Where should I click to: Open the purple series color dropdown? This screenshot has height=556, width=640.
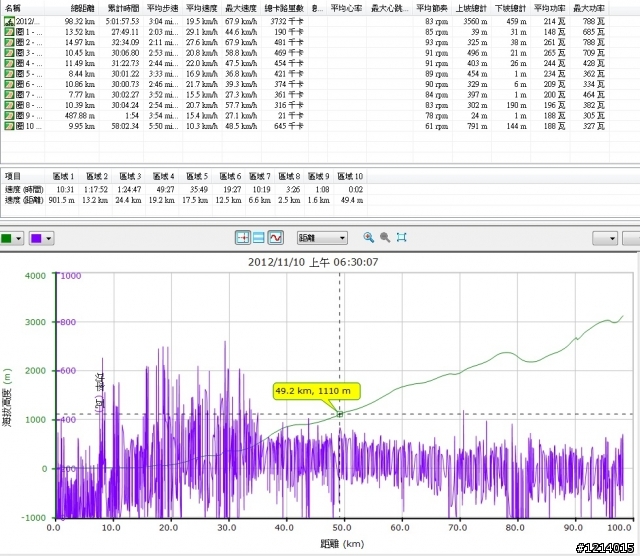point(50,238)
